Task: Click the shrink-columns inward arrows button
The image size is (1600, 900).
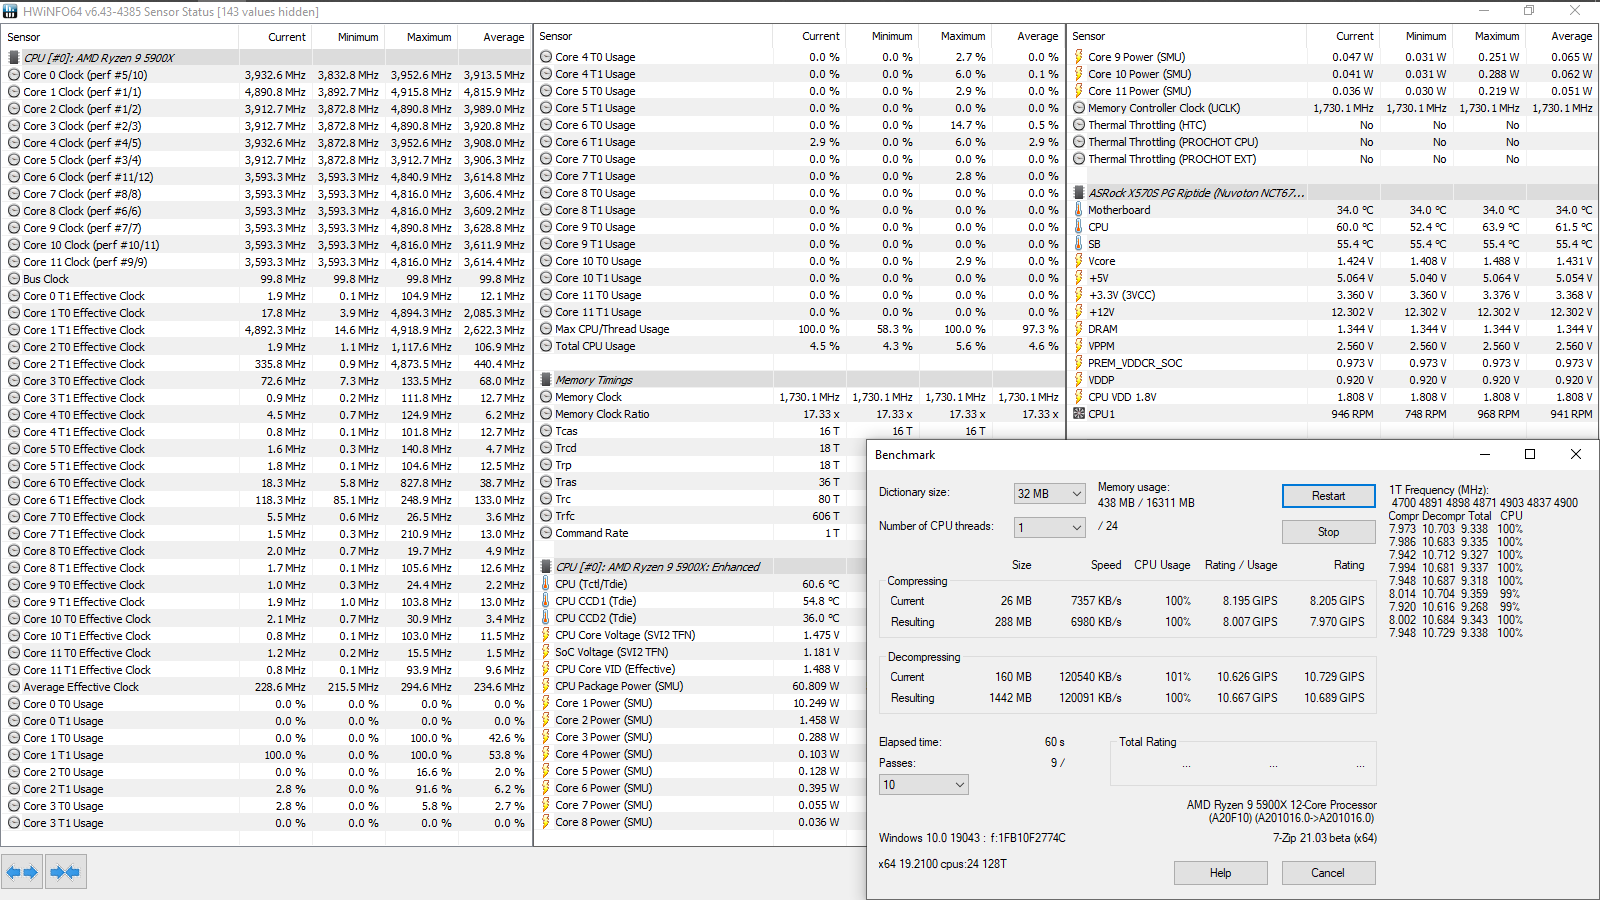Action: pyautogui.click(x=65, y=872)
